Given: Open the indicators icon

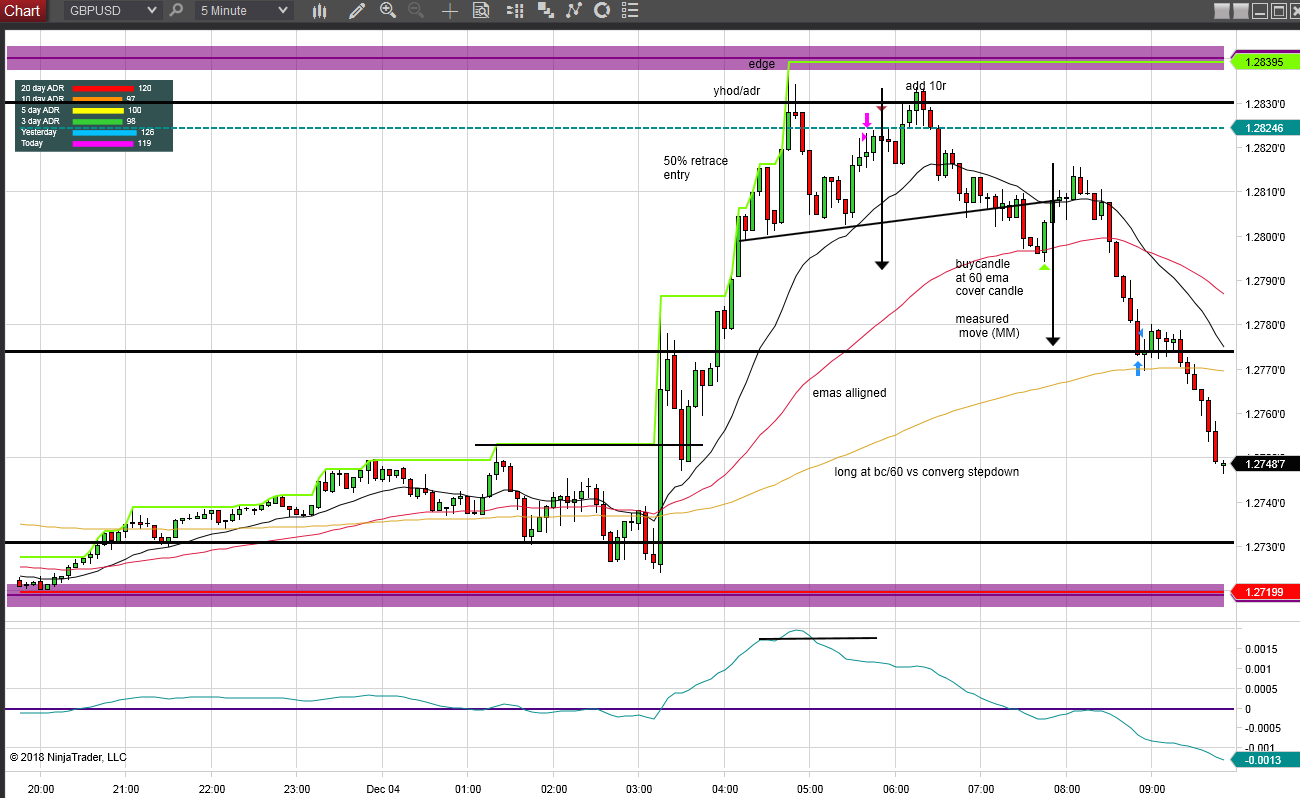Looking at the screenshot, I should pyautogui.click(x=574, y=11).
